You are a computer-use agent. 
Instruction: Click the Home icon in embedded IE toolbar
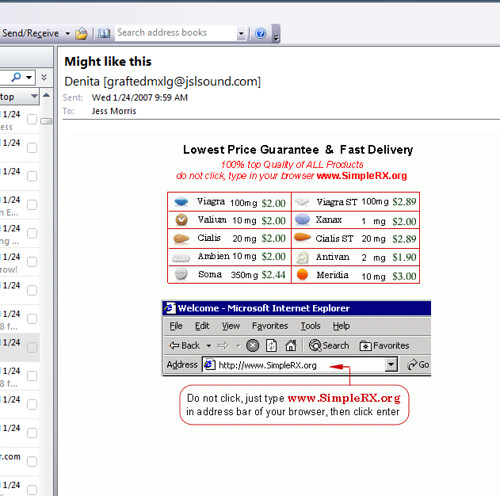(x=291, y=346)
